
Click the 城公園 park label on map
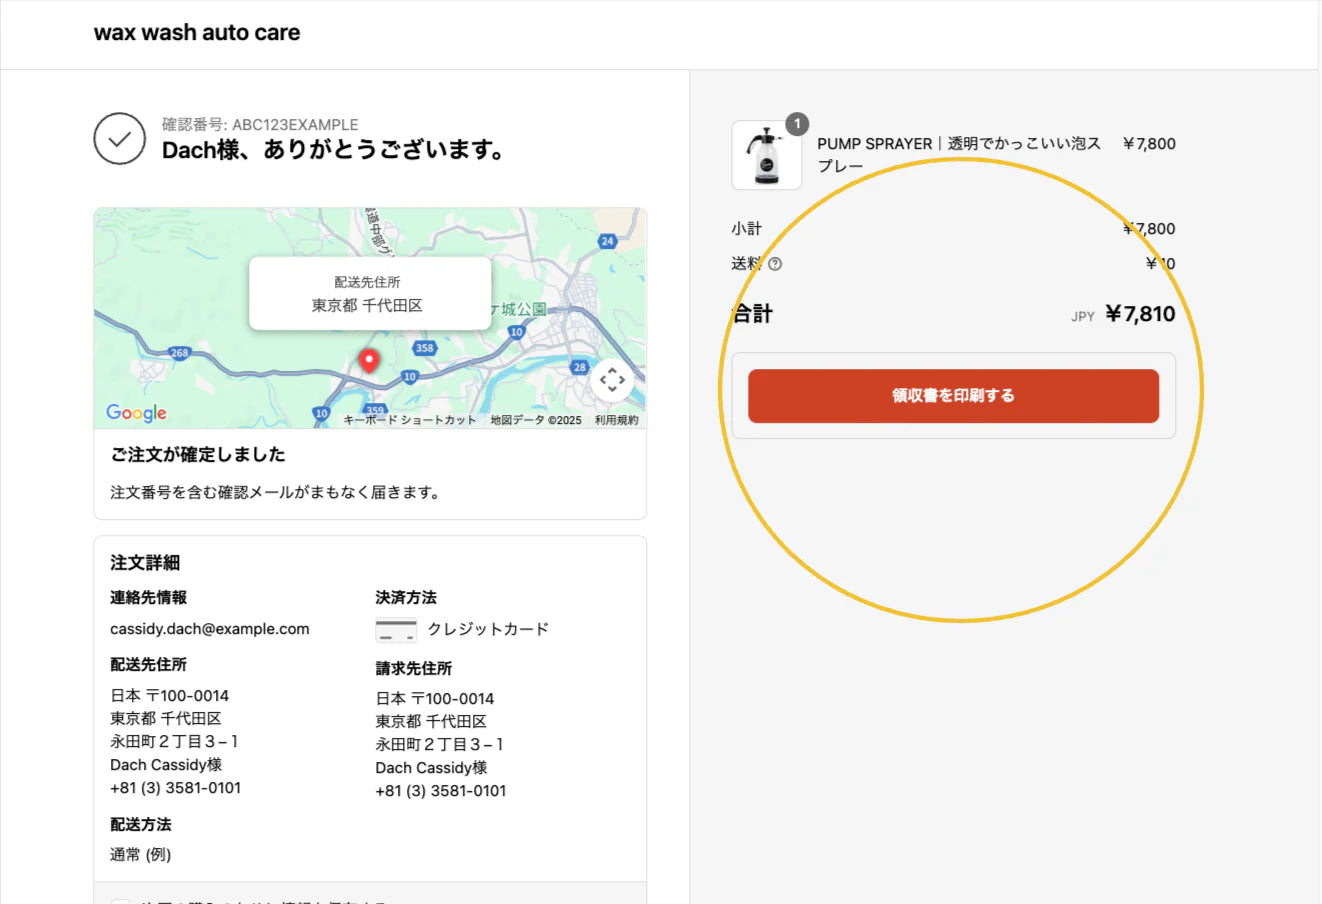(523, 309)
